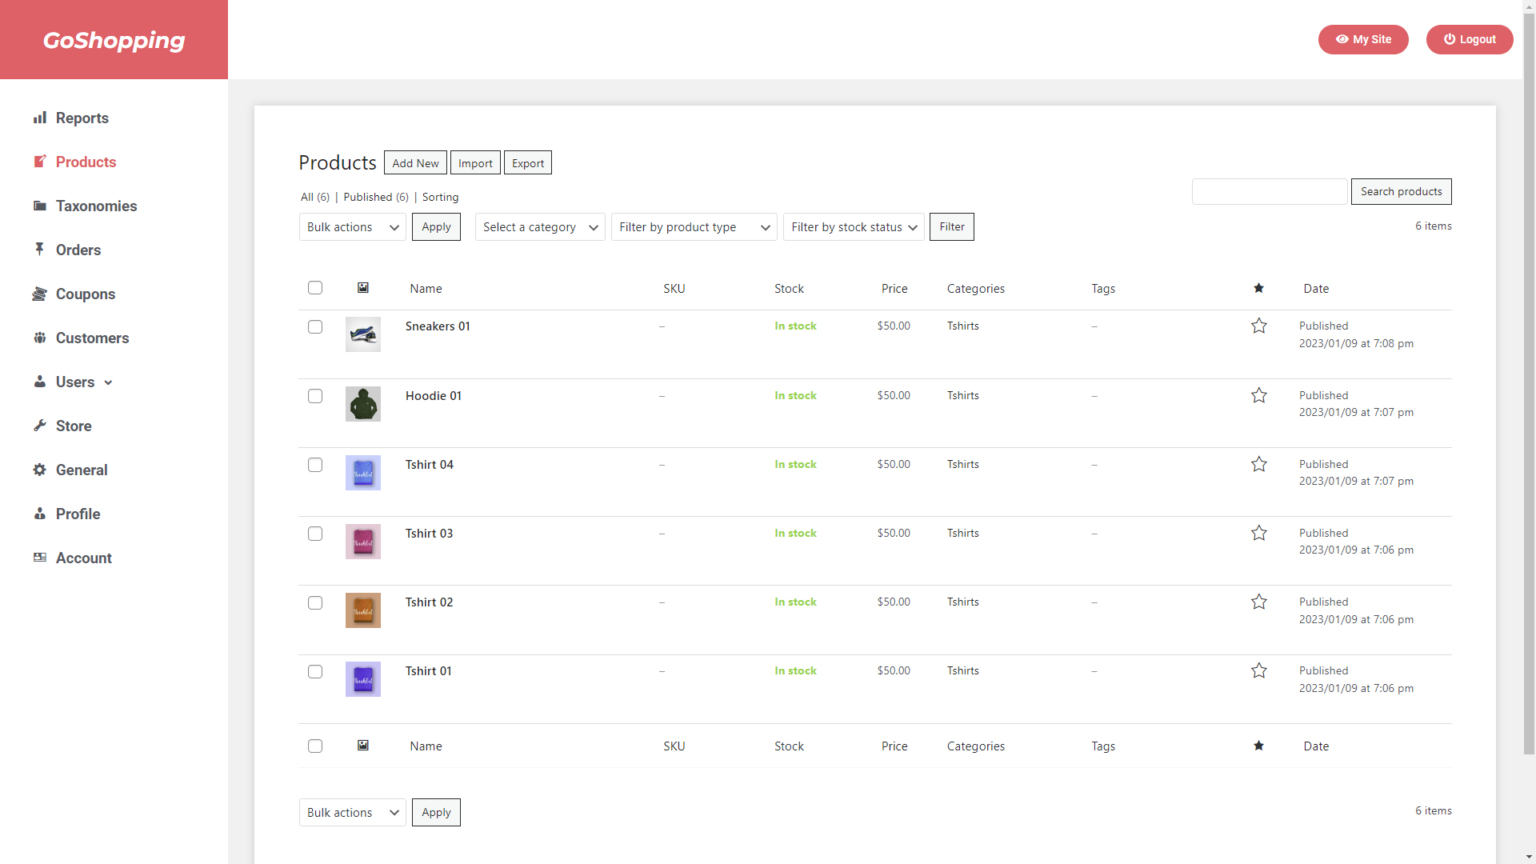Mark Sneakers 01 as featured
This screenshot has height=864, width=1536.
click(x=1258, y=325)
